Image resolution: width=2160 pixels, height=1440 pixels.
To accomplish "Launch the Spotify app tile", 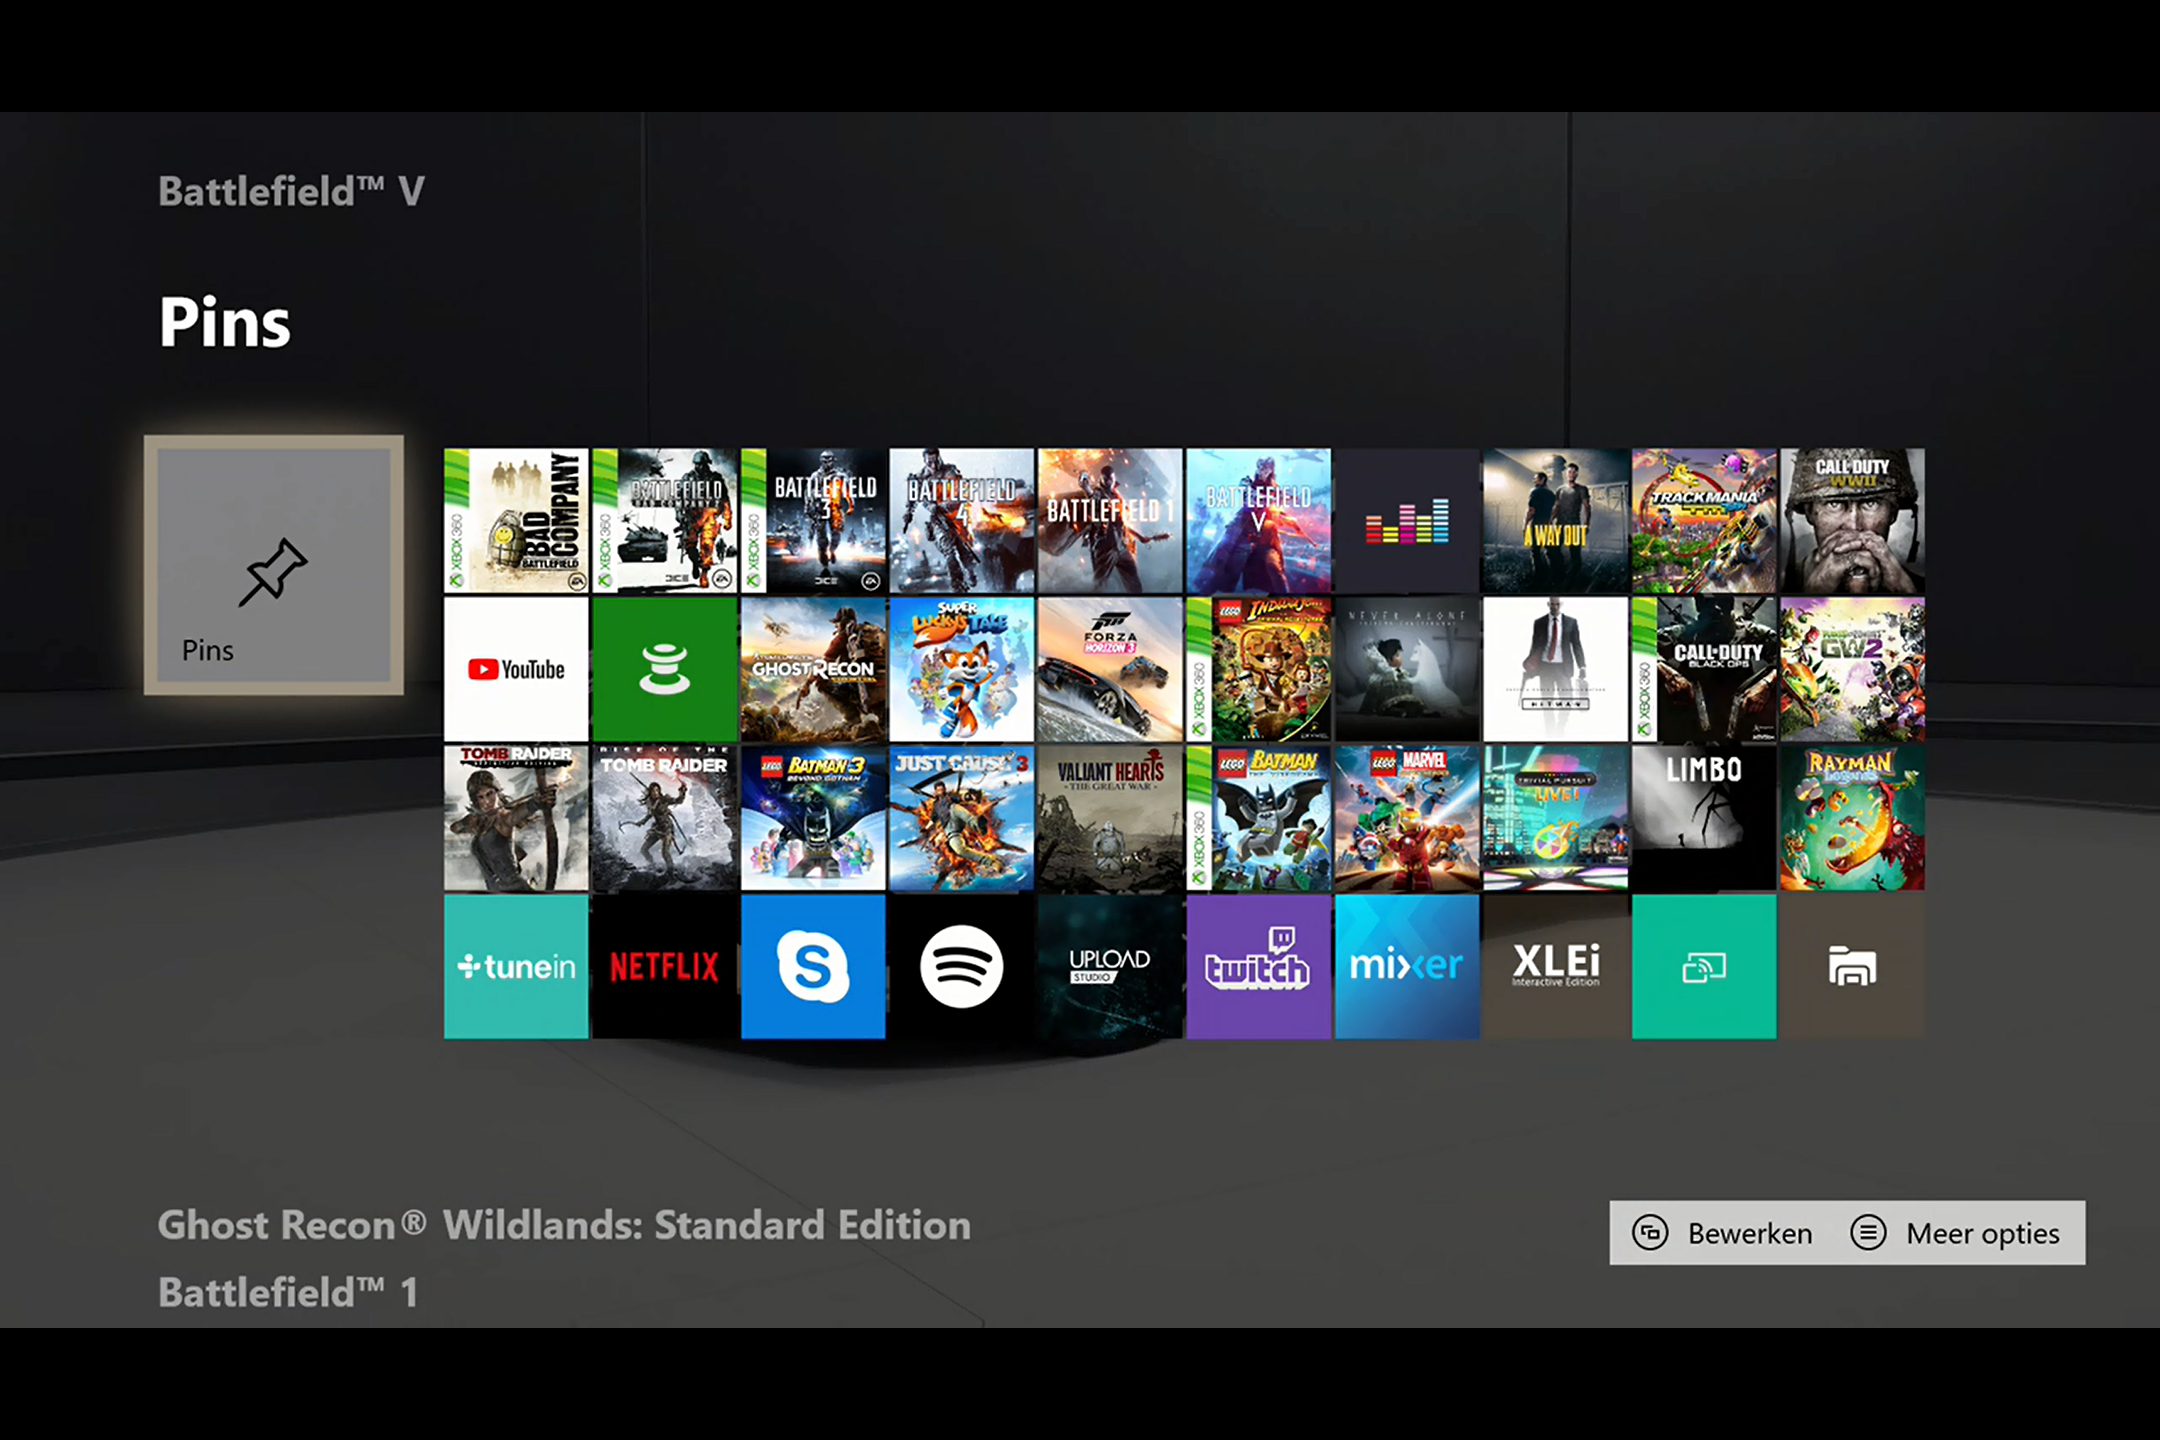I will (x=961, y=966).
